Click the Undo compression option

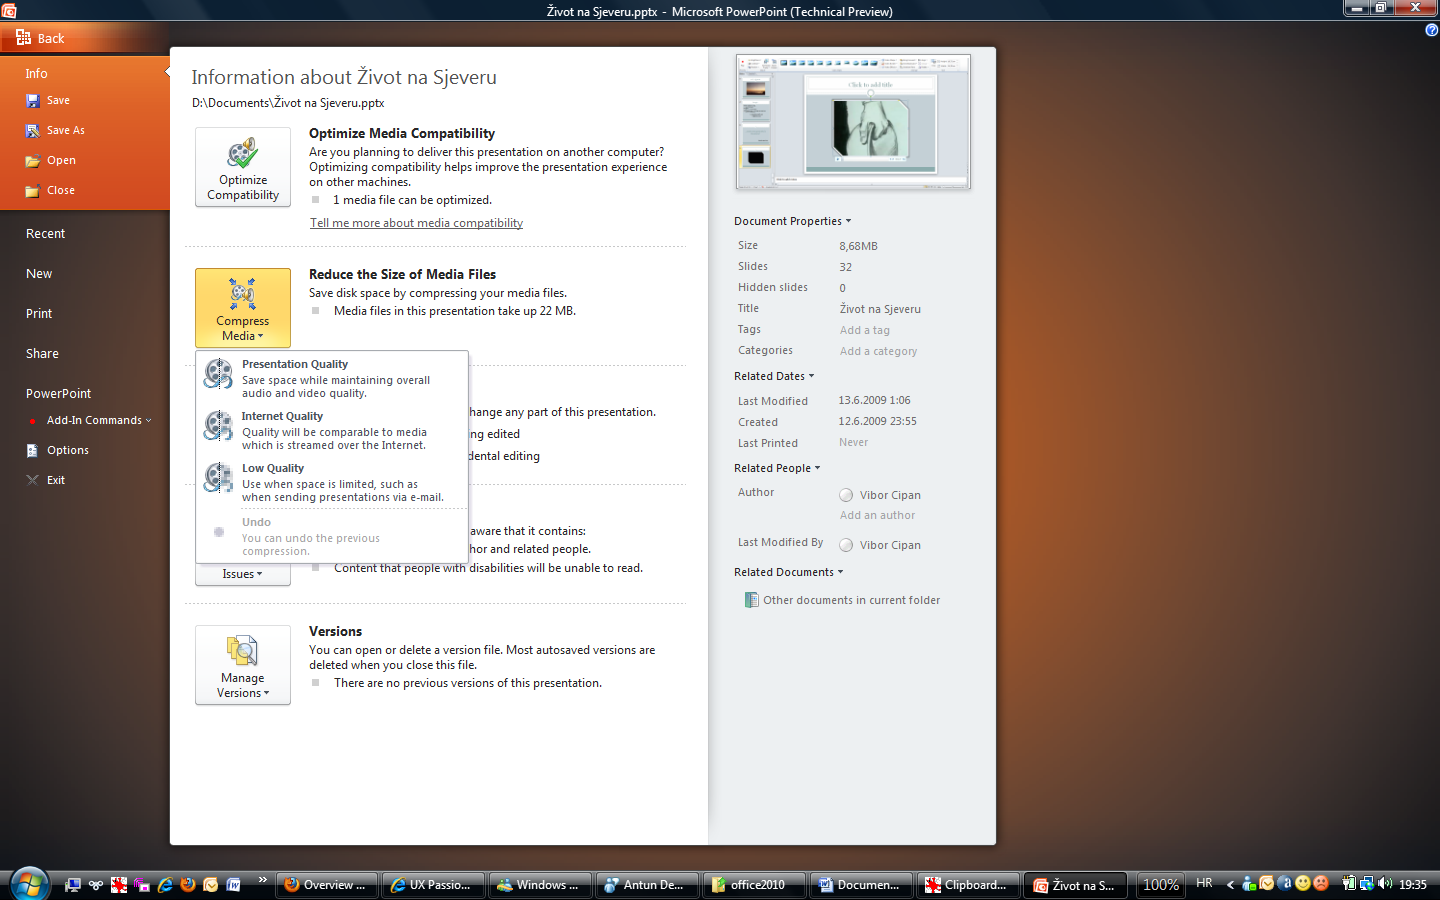click(x=332, y=536)
